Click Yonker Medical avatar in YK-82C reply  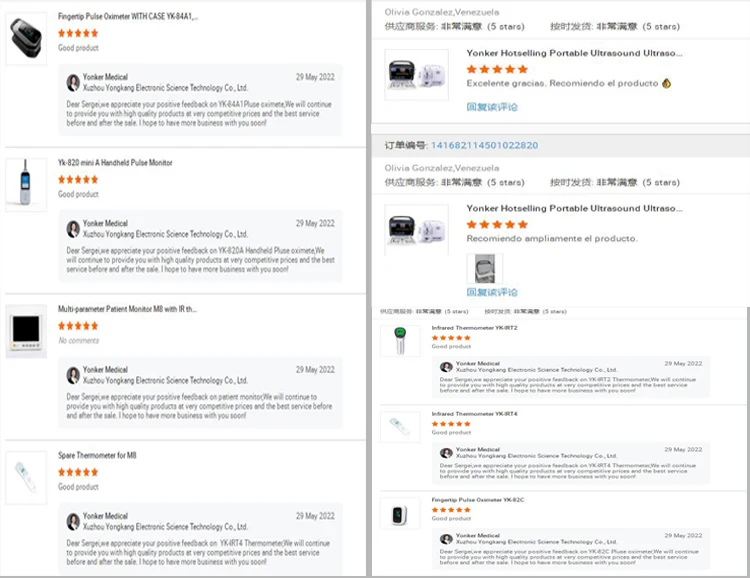[446, 539]
